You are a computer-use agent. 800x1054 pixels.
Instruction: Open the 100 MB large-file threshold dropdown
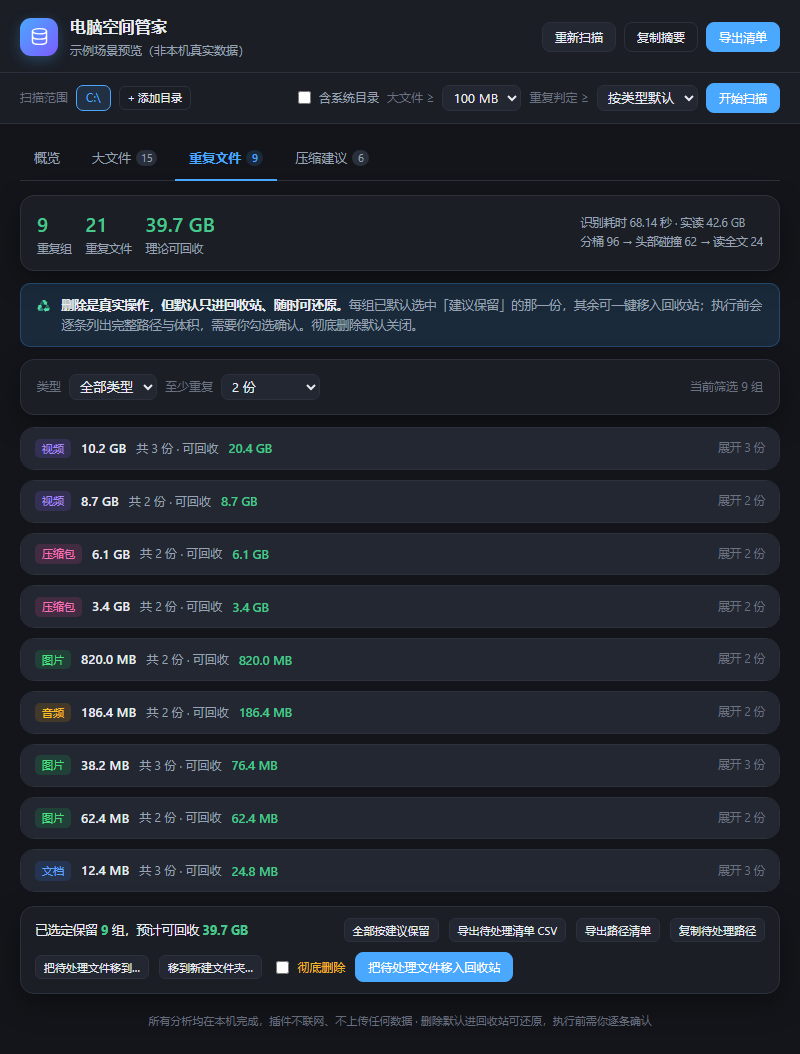(481, 98)
